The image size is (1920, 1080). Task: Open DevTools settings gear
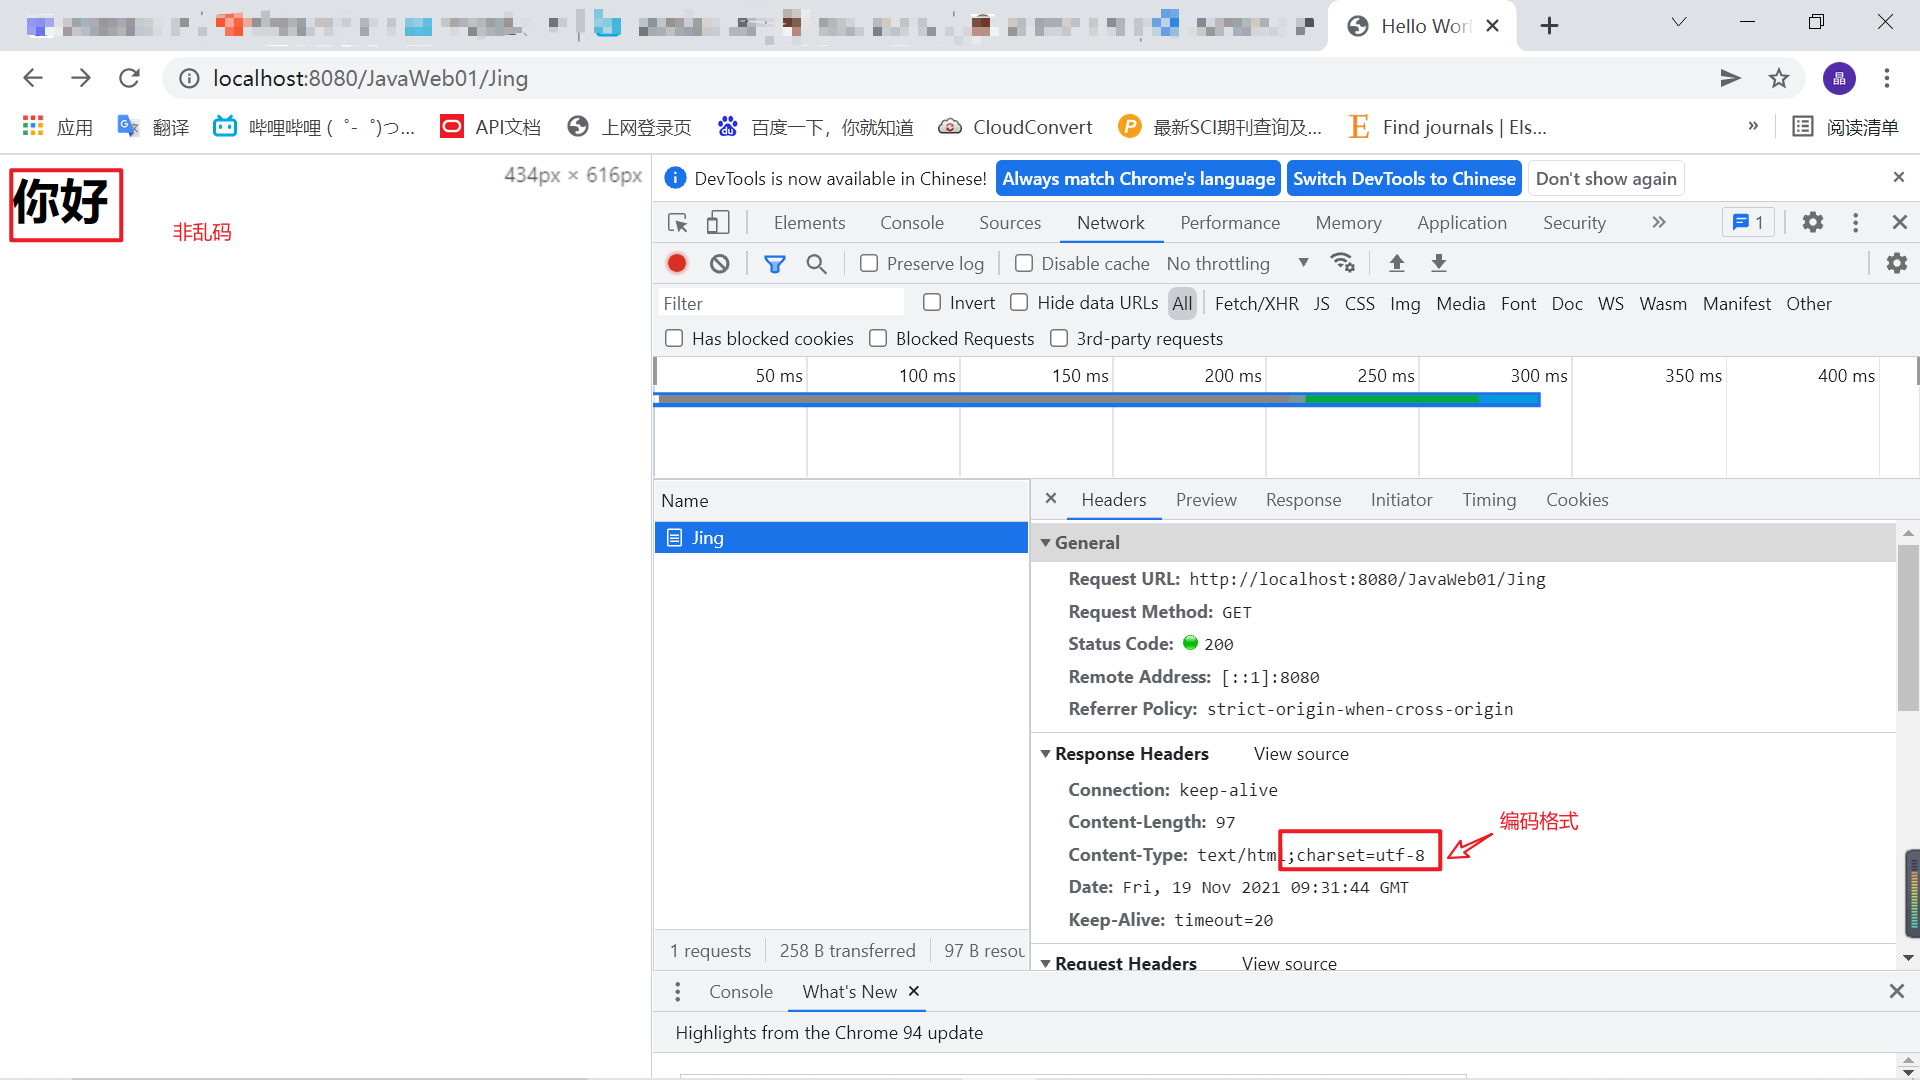tap(1813, 222)
